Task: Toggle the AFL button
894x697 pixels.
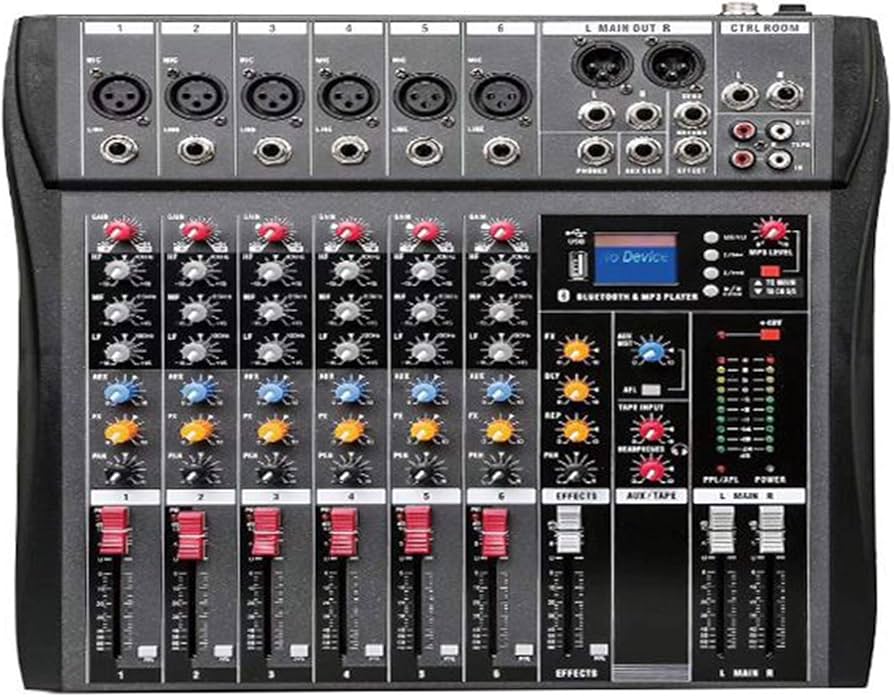Action: (x=651, y=390)
